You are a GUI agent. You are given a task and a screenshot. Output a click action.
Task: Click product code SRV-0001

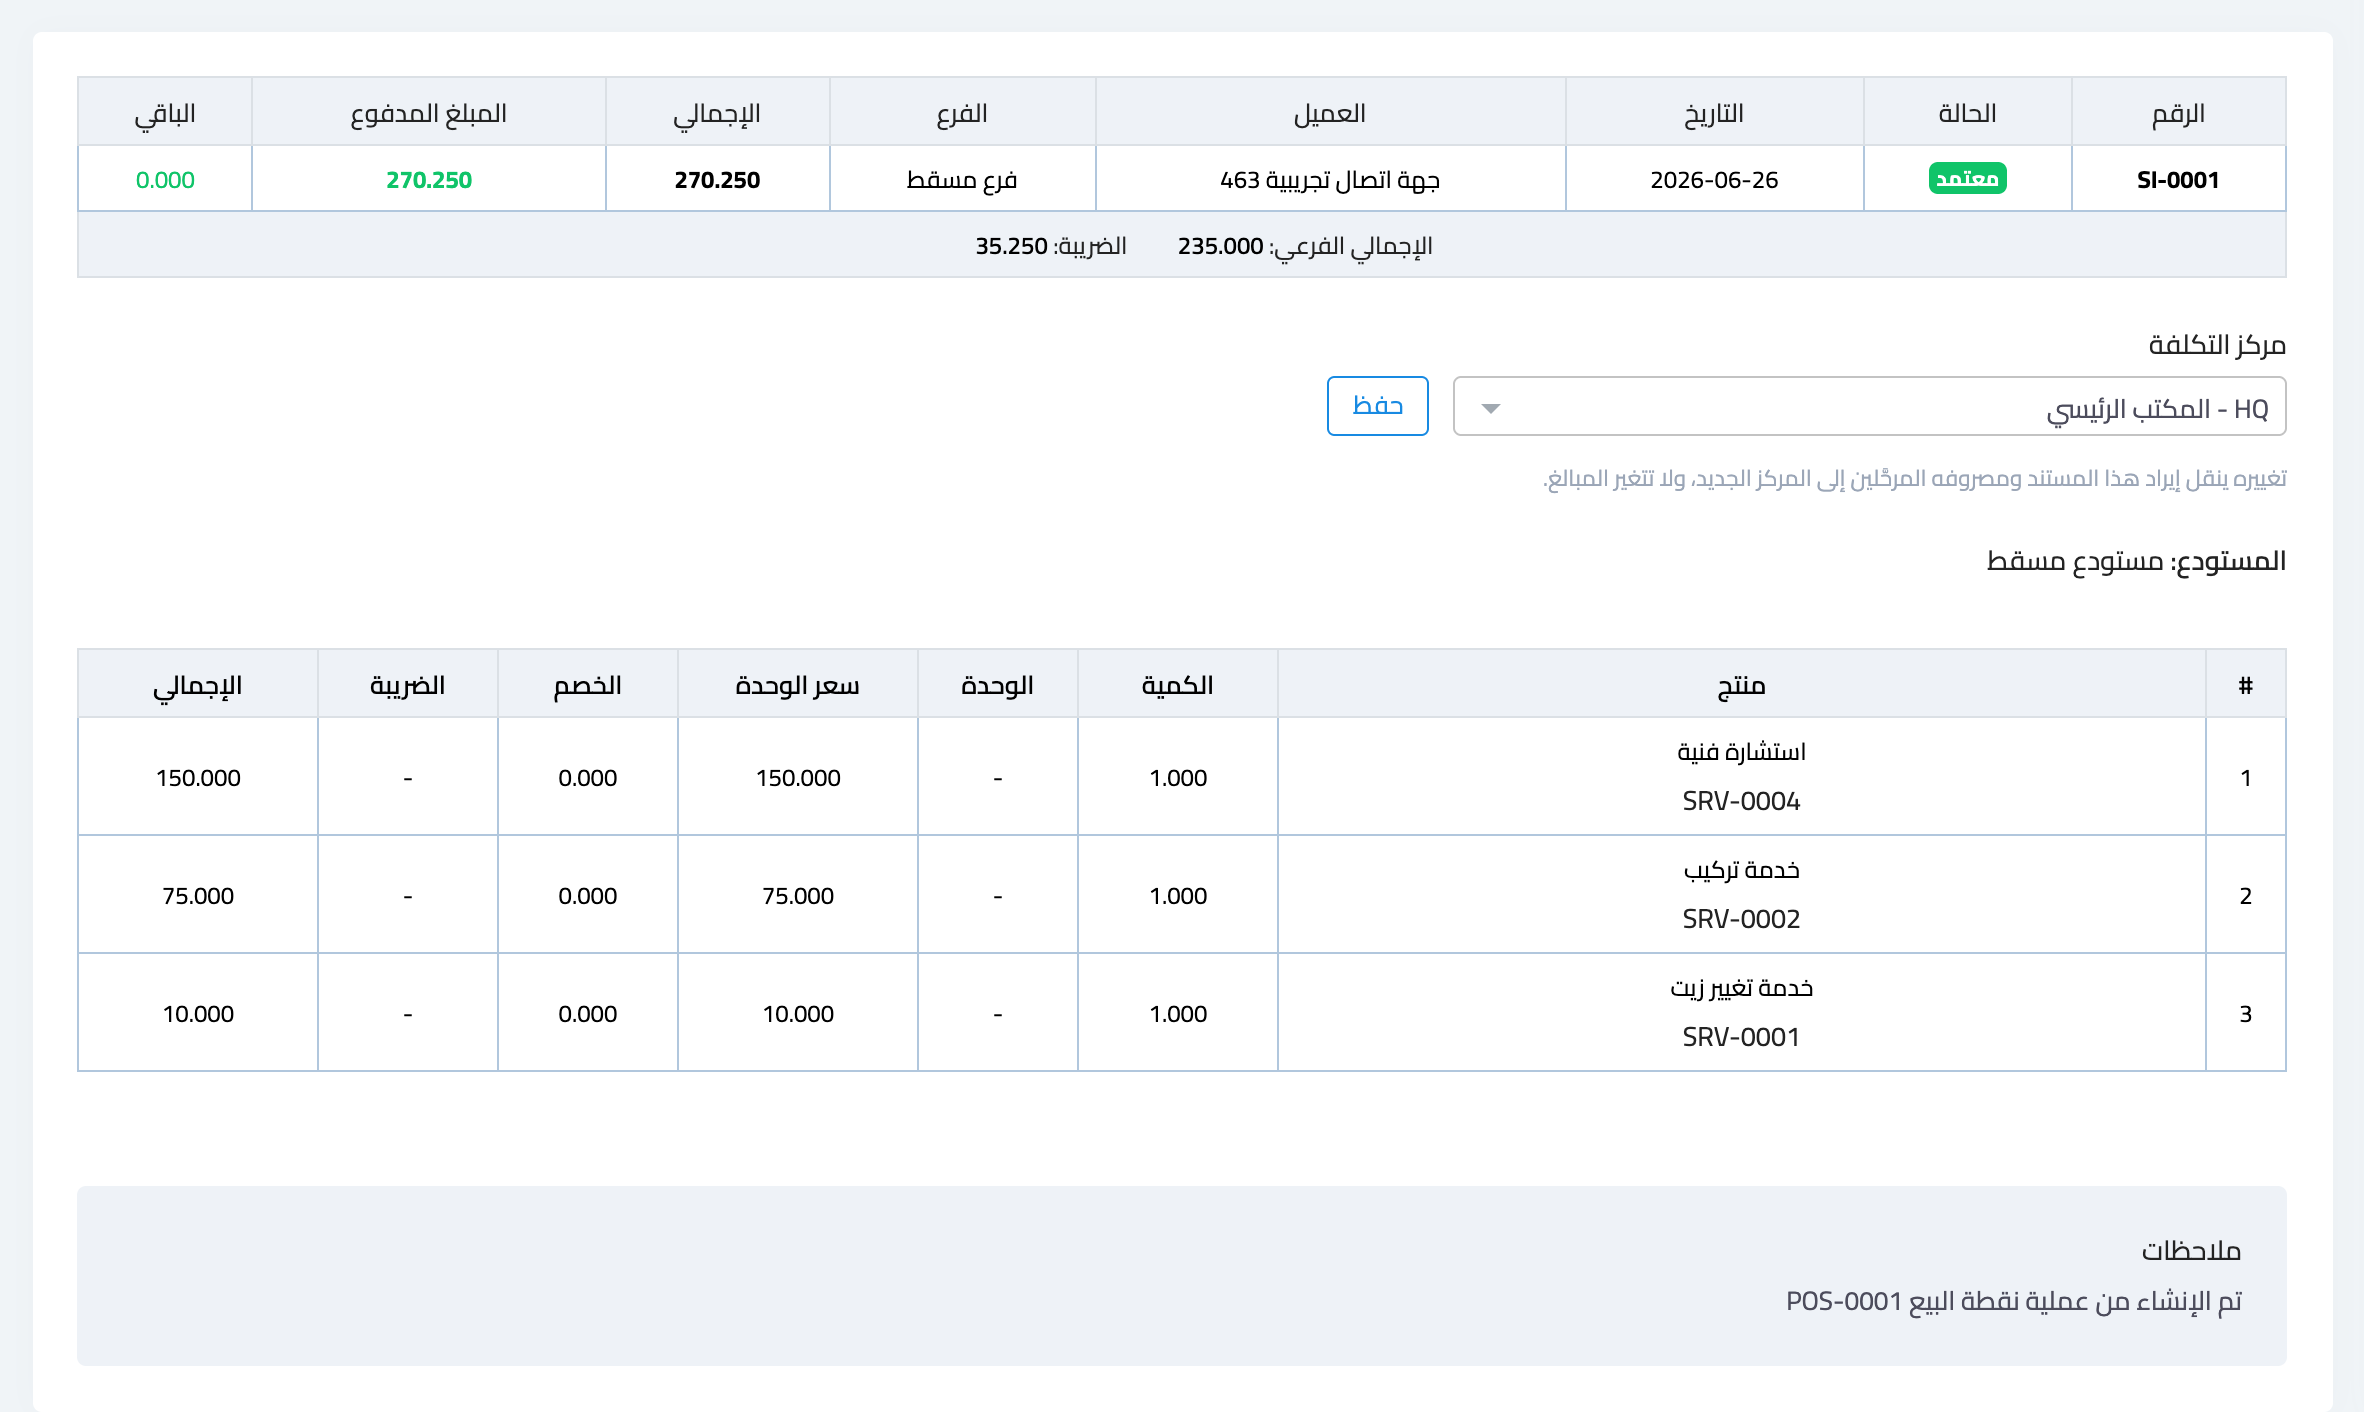pyautogui.click(x=1741, y=1037)
